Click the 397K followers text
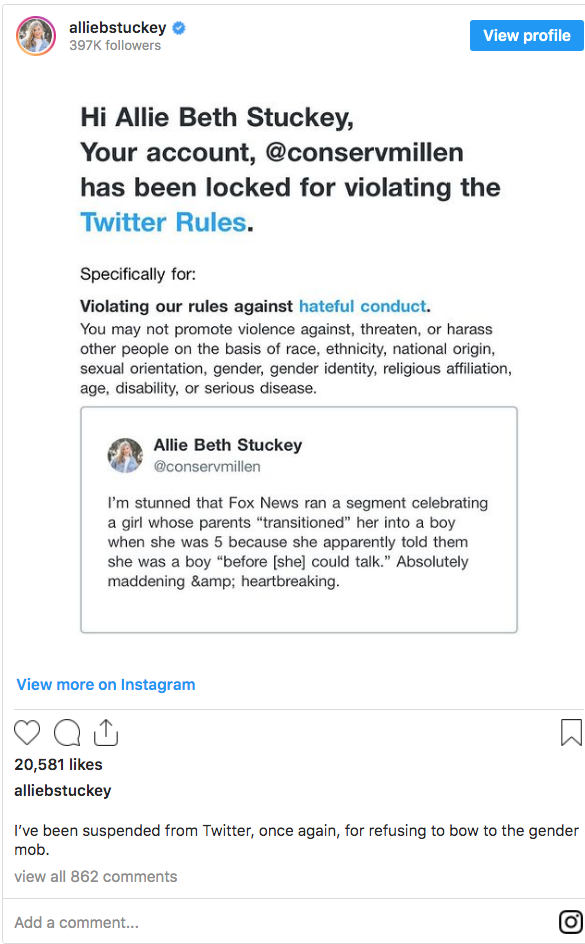The image size is (585, 944). [115, 46]
